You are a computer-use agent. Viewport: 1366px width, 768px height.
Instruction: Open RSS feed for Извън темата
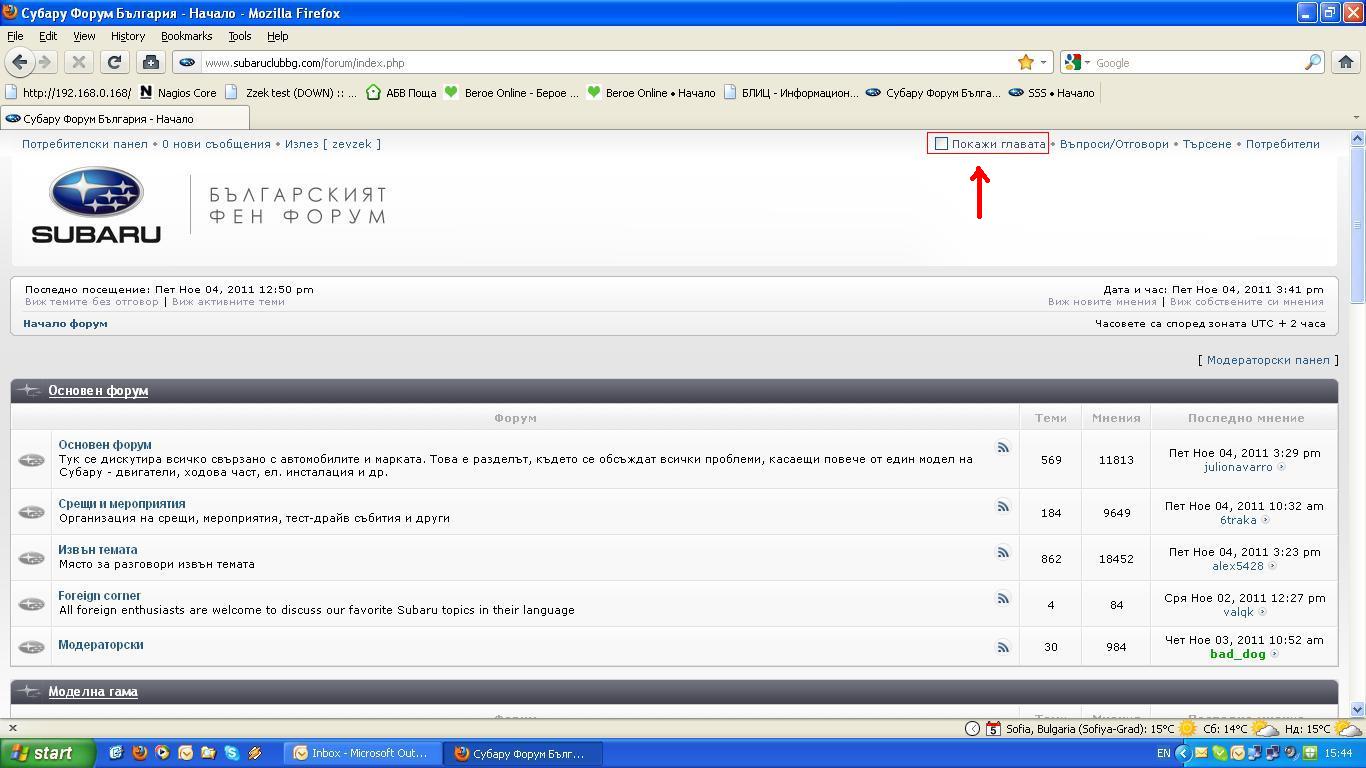[1002, 552]
